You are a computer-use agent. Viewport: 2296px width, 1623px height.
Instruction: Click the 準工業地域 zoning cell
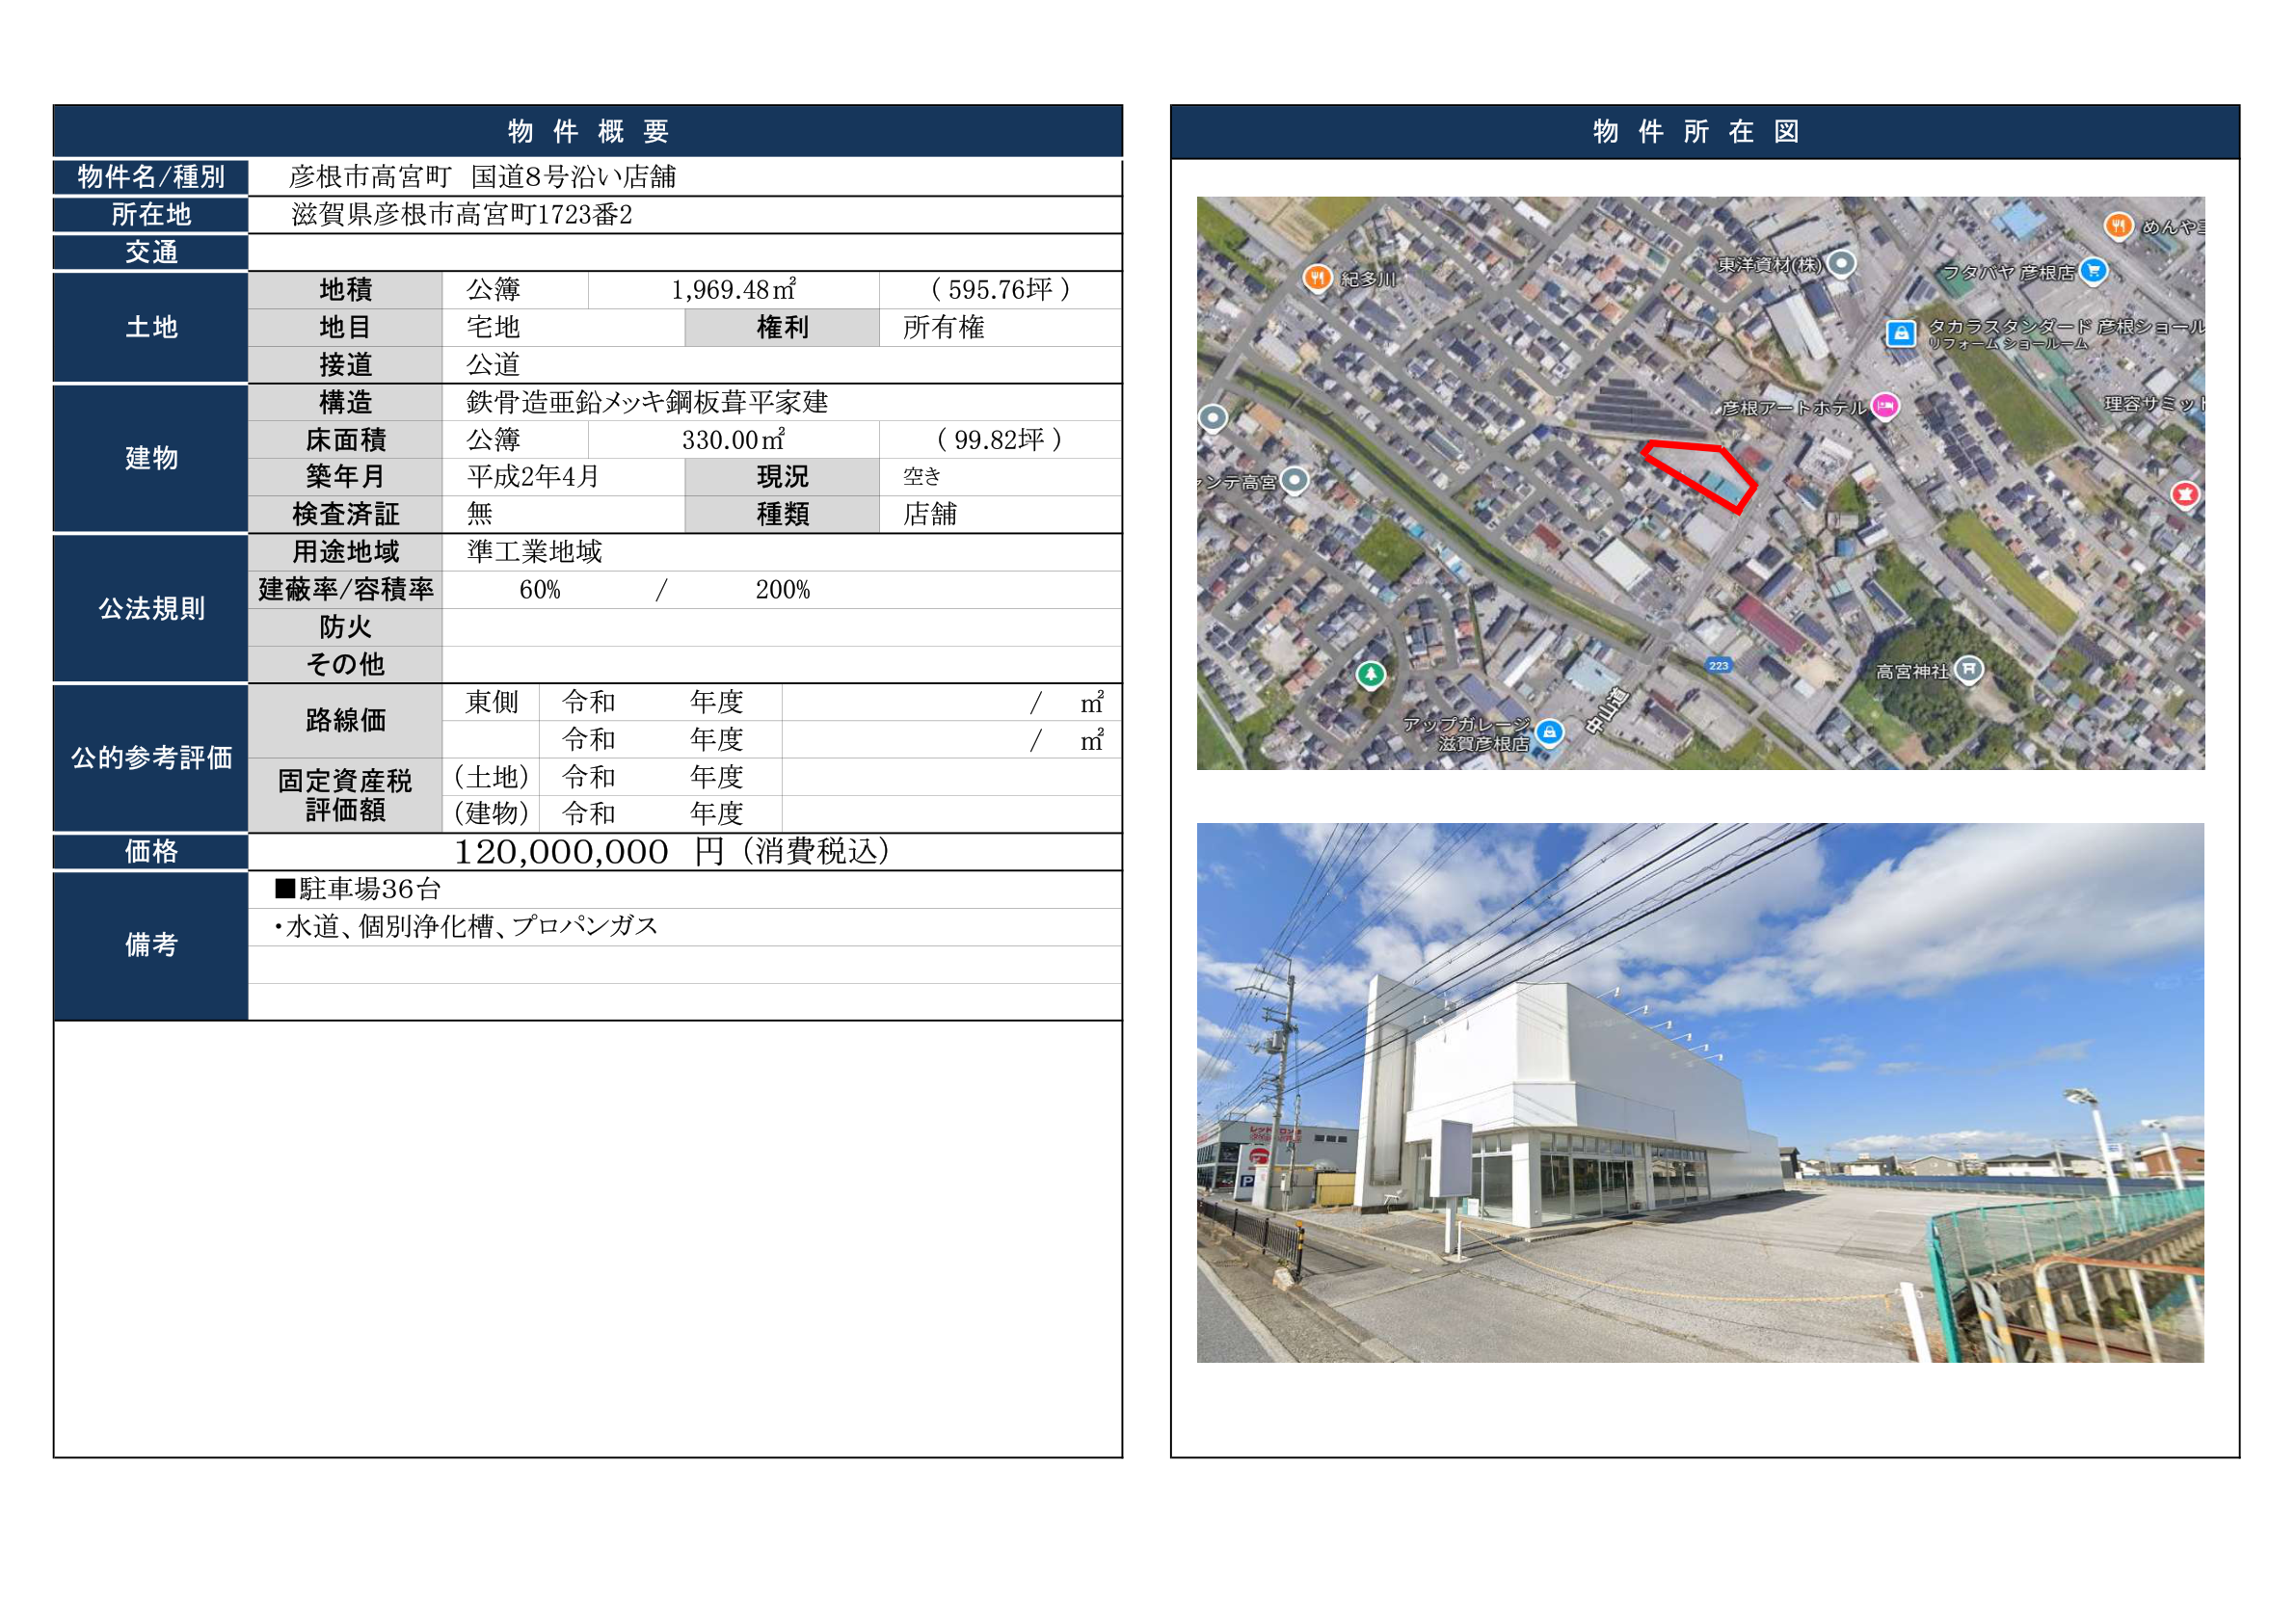click(534, 551)
